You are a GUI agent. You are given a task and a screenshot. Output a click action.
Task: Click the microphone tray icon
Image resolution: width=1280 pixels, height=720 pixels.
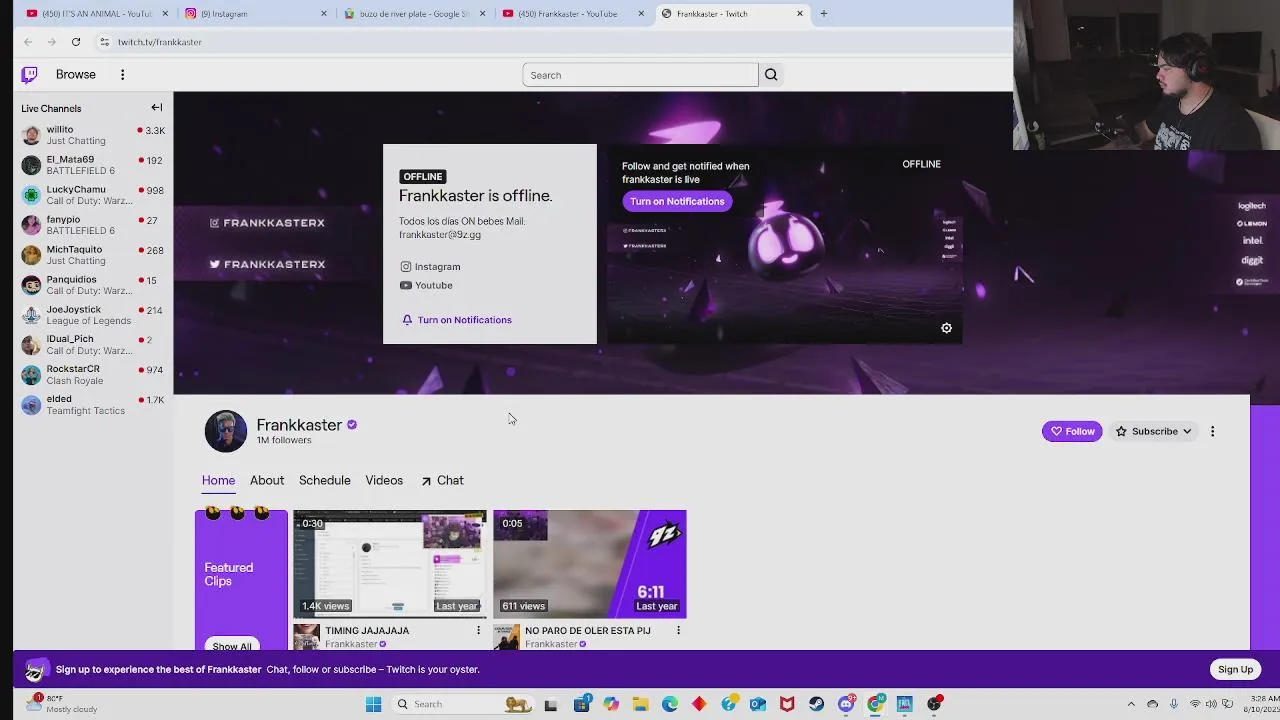(1174, 704)
